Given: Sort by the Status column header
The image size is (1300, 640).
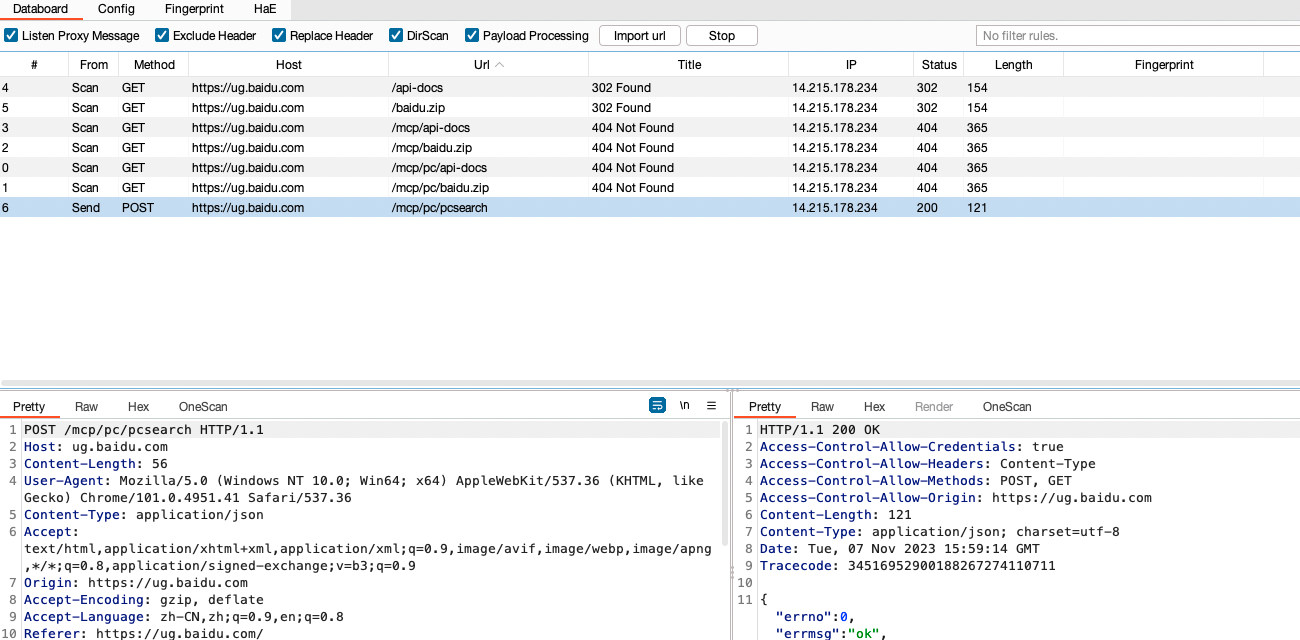Looking at the screenshot, I should click(x=939, y=64).
